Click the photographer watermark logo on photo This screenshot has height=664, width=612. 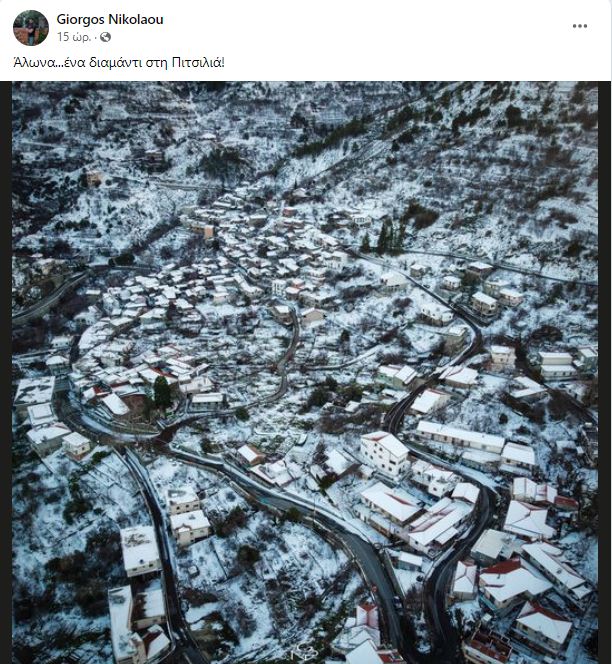click(303, 652)
